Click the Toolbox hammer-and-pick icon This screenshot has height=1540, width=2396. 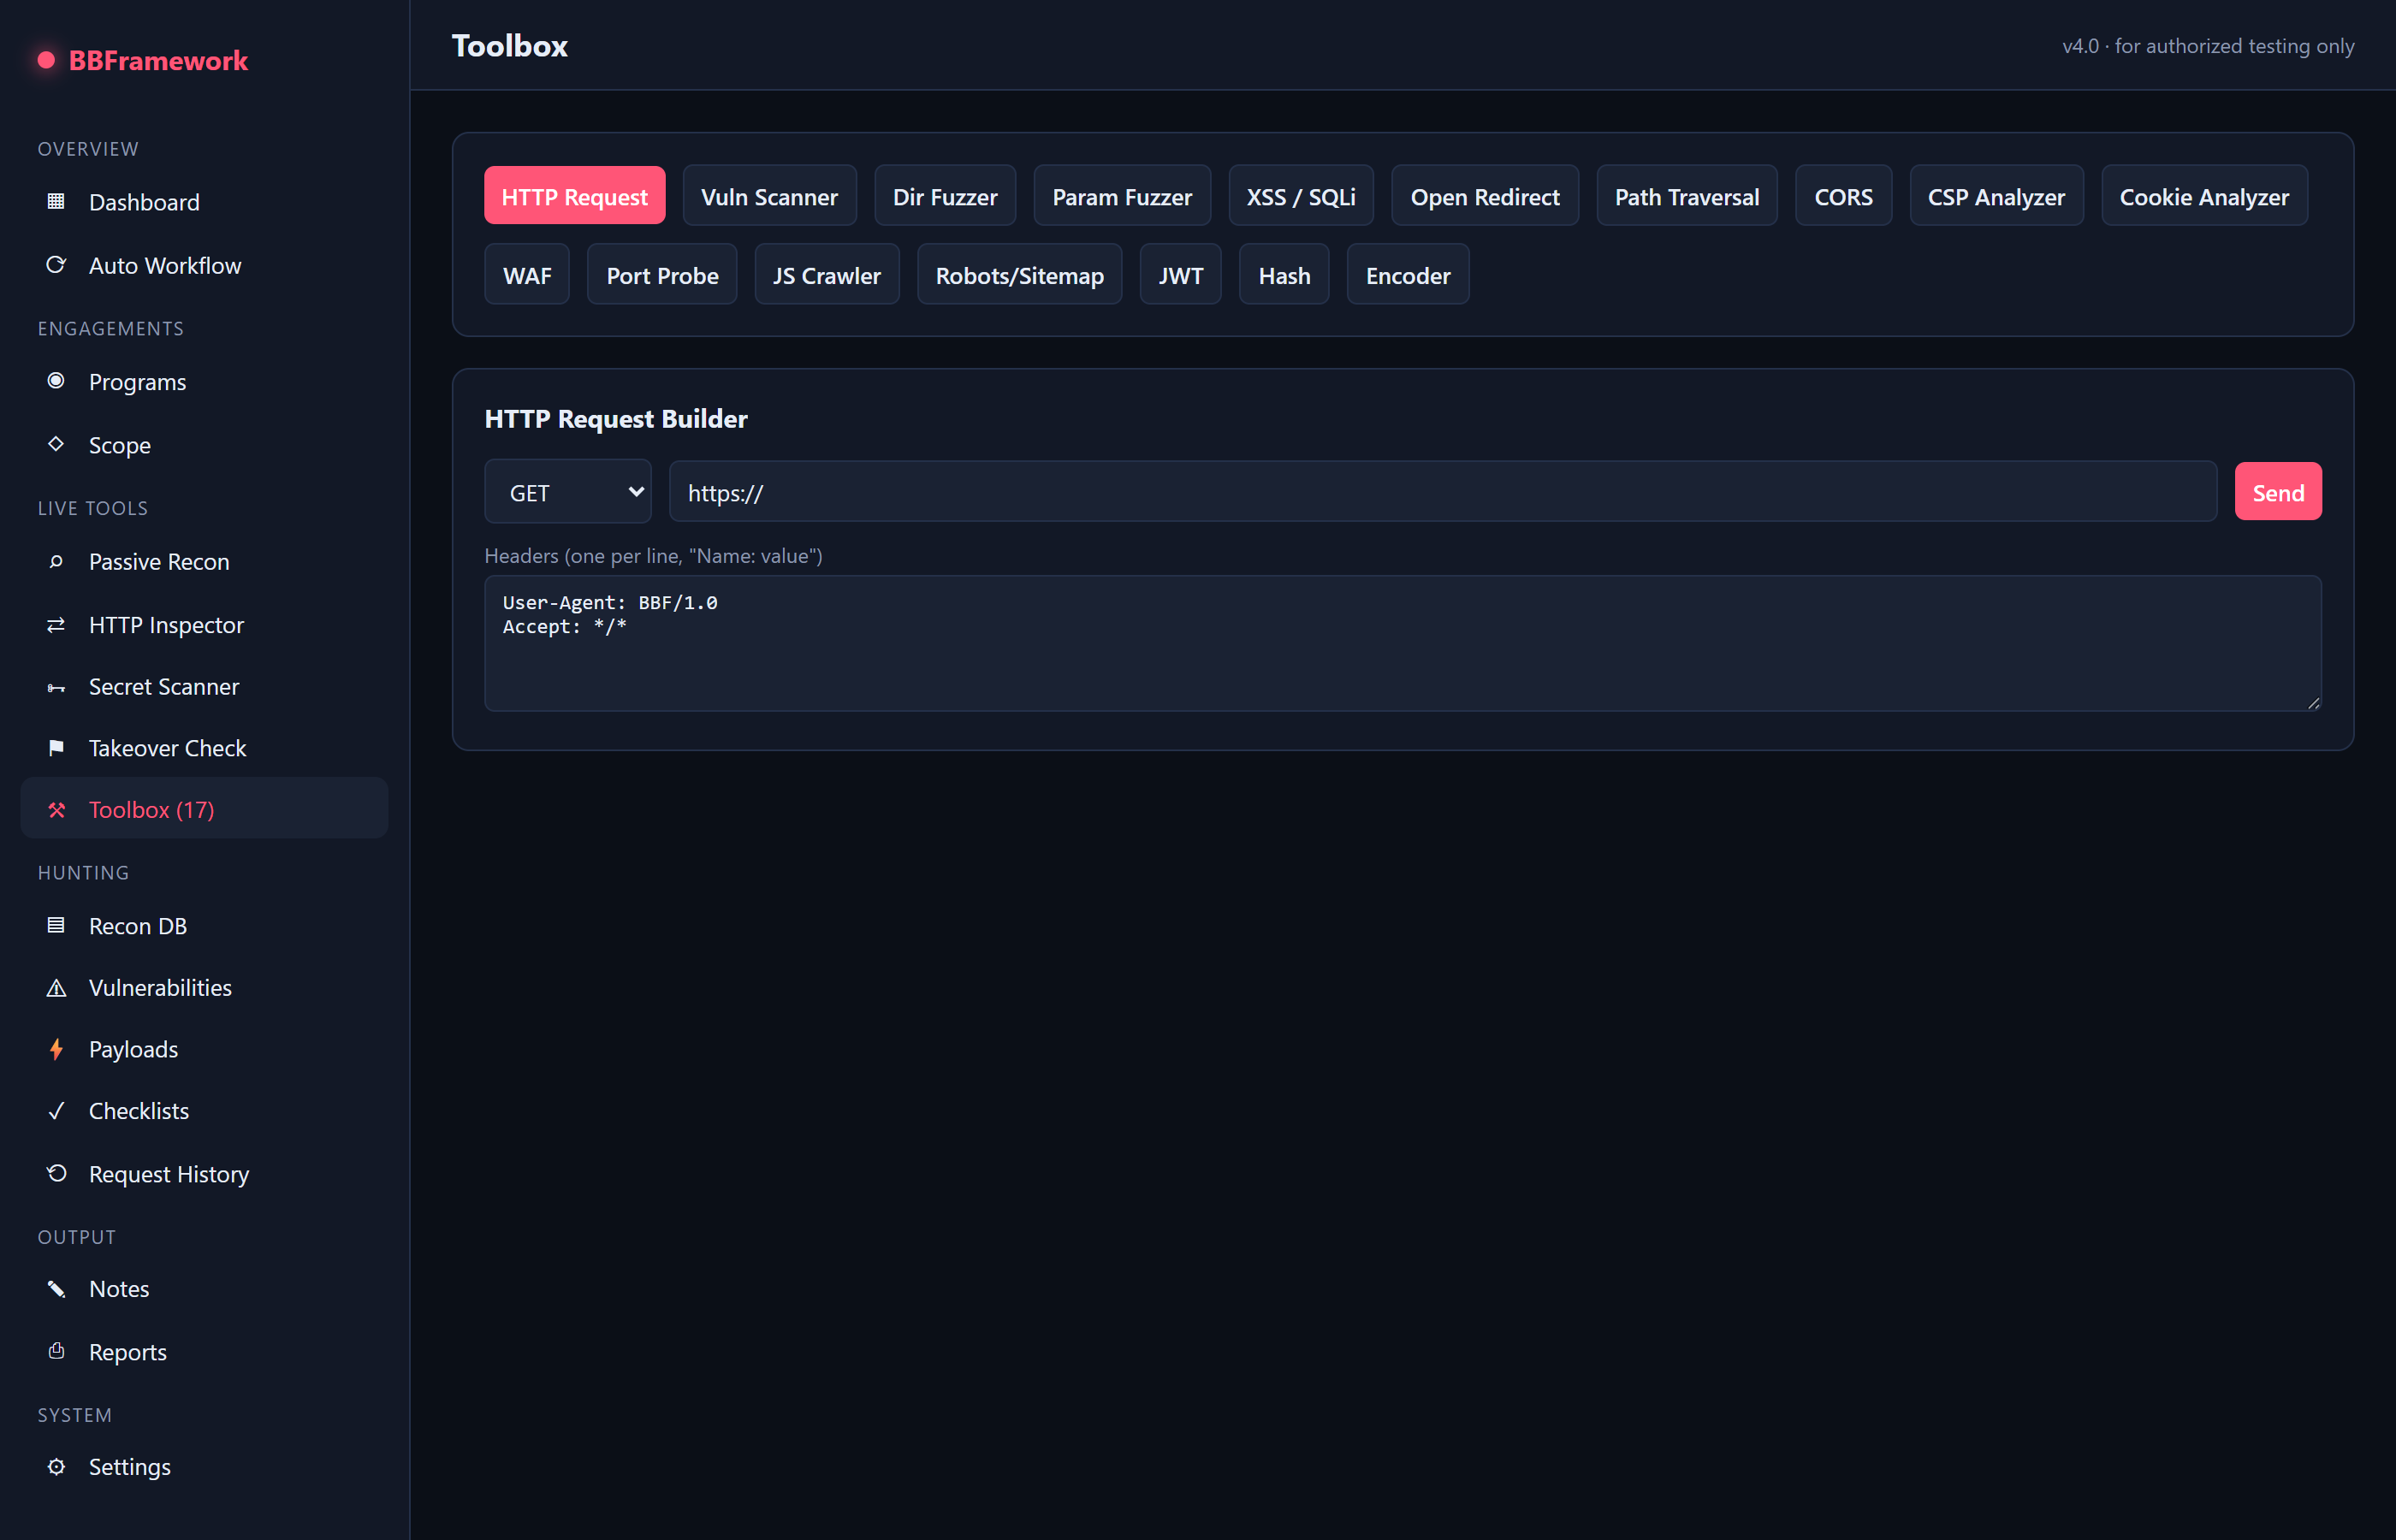(x=56, y=809)
